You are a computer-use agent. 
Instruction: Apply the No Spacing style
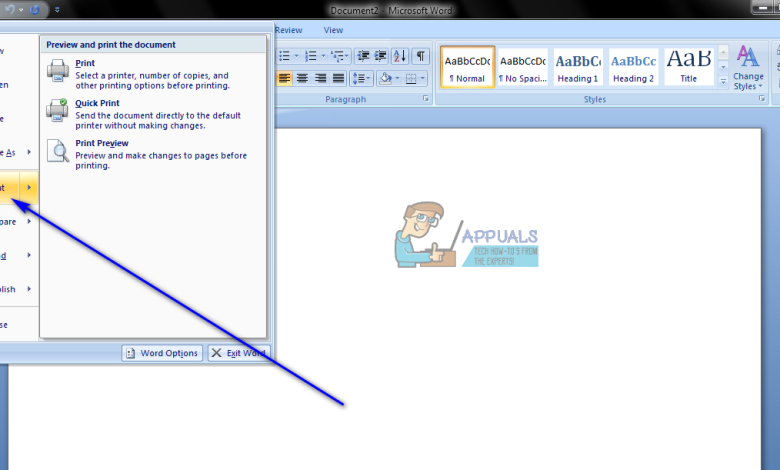523,67
